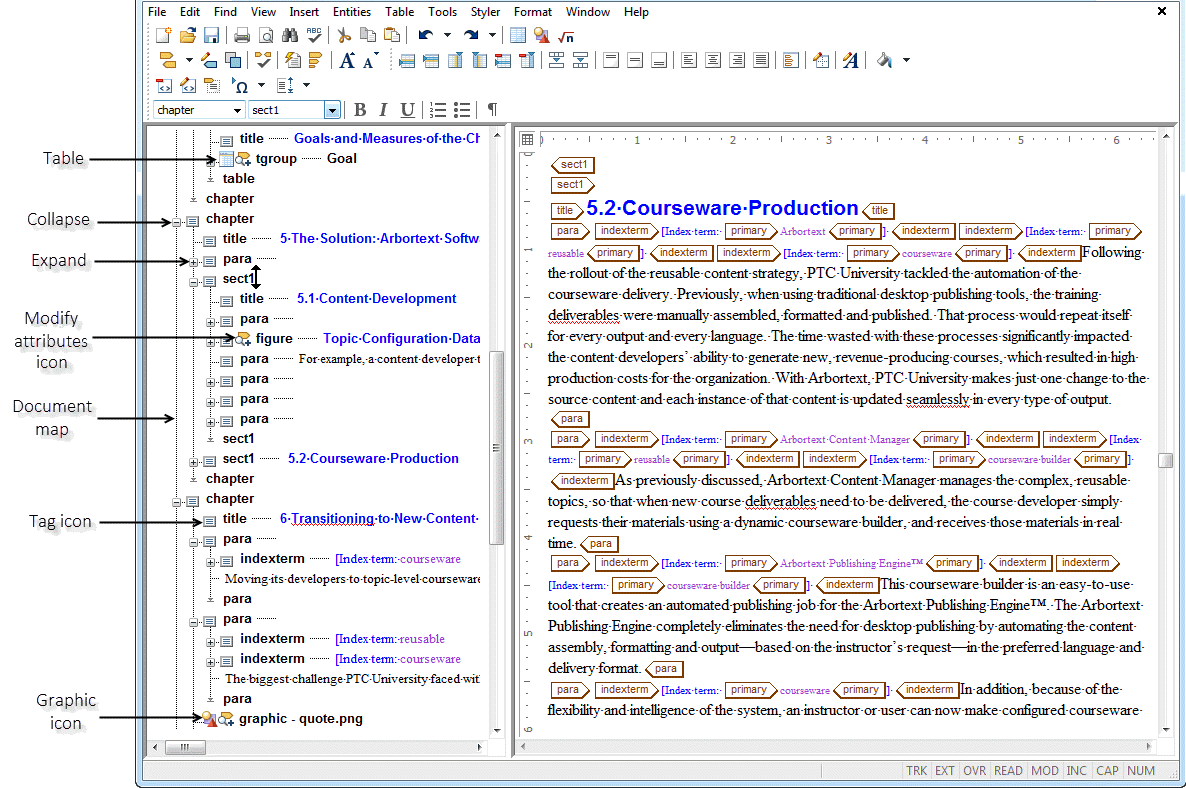Insert a table from the toolbar
Screen dimensions: 1186x788
tap(518, 35)
